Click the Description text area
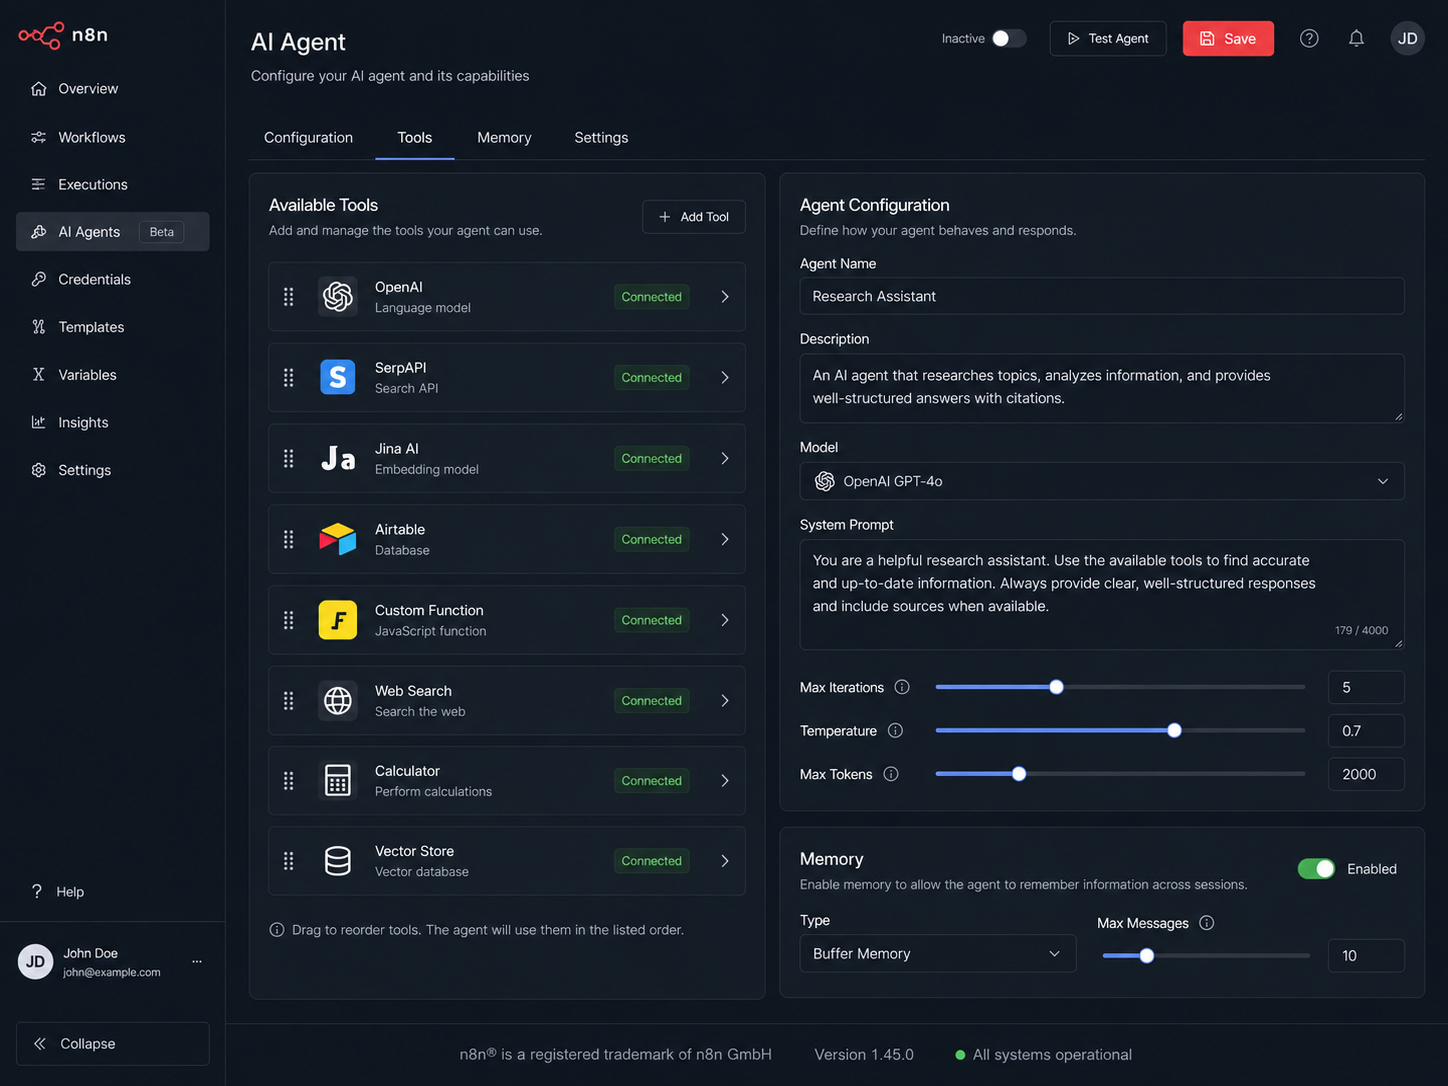Image resolution: width=1448 pixels, height=1086 pixels. pyautogui.click(x=1102, y=388)
